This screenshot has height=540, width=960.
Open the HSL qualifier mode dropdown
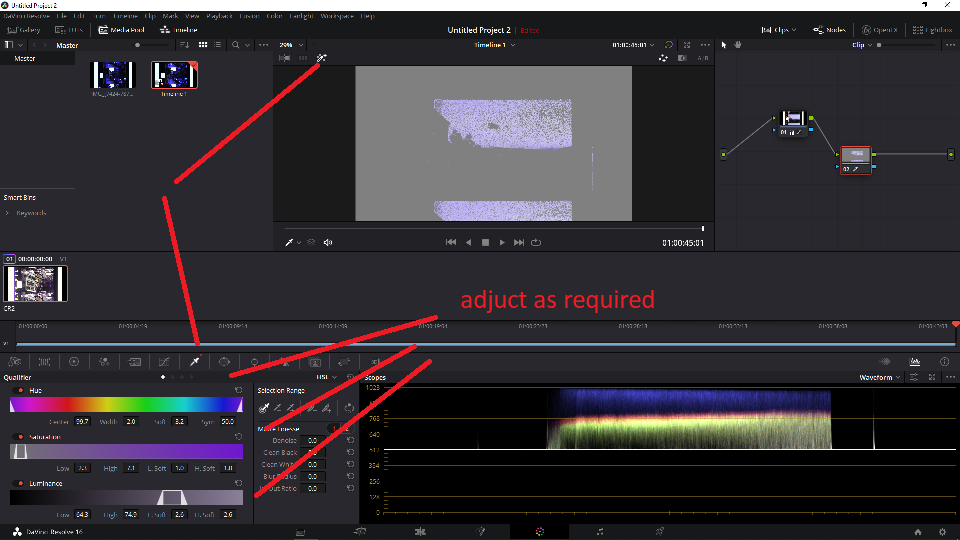coord(326,377)
